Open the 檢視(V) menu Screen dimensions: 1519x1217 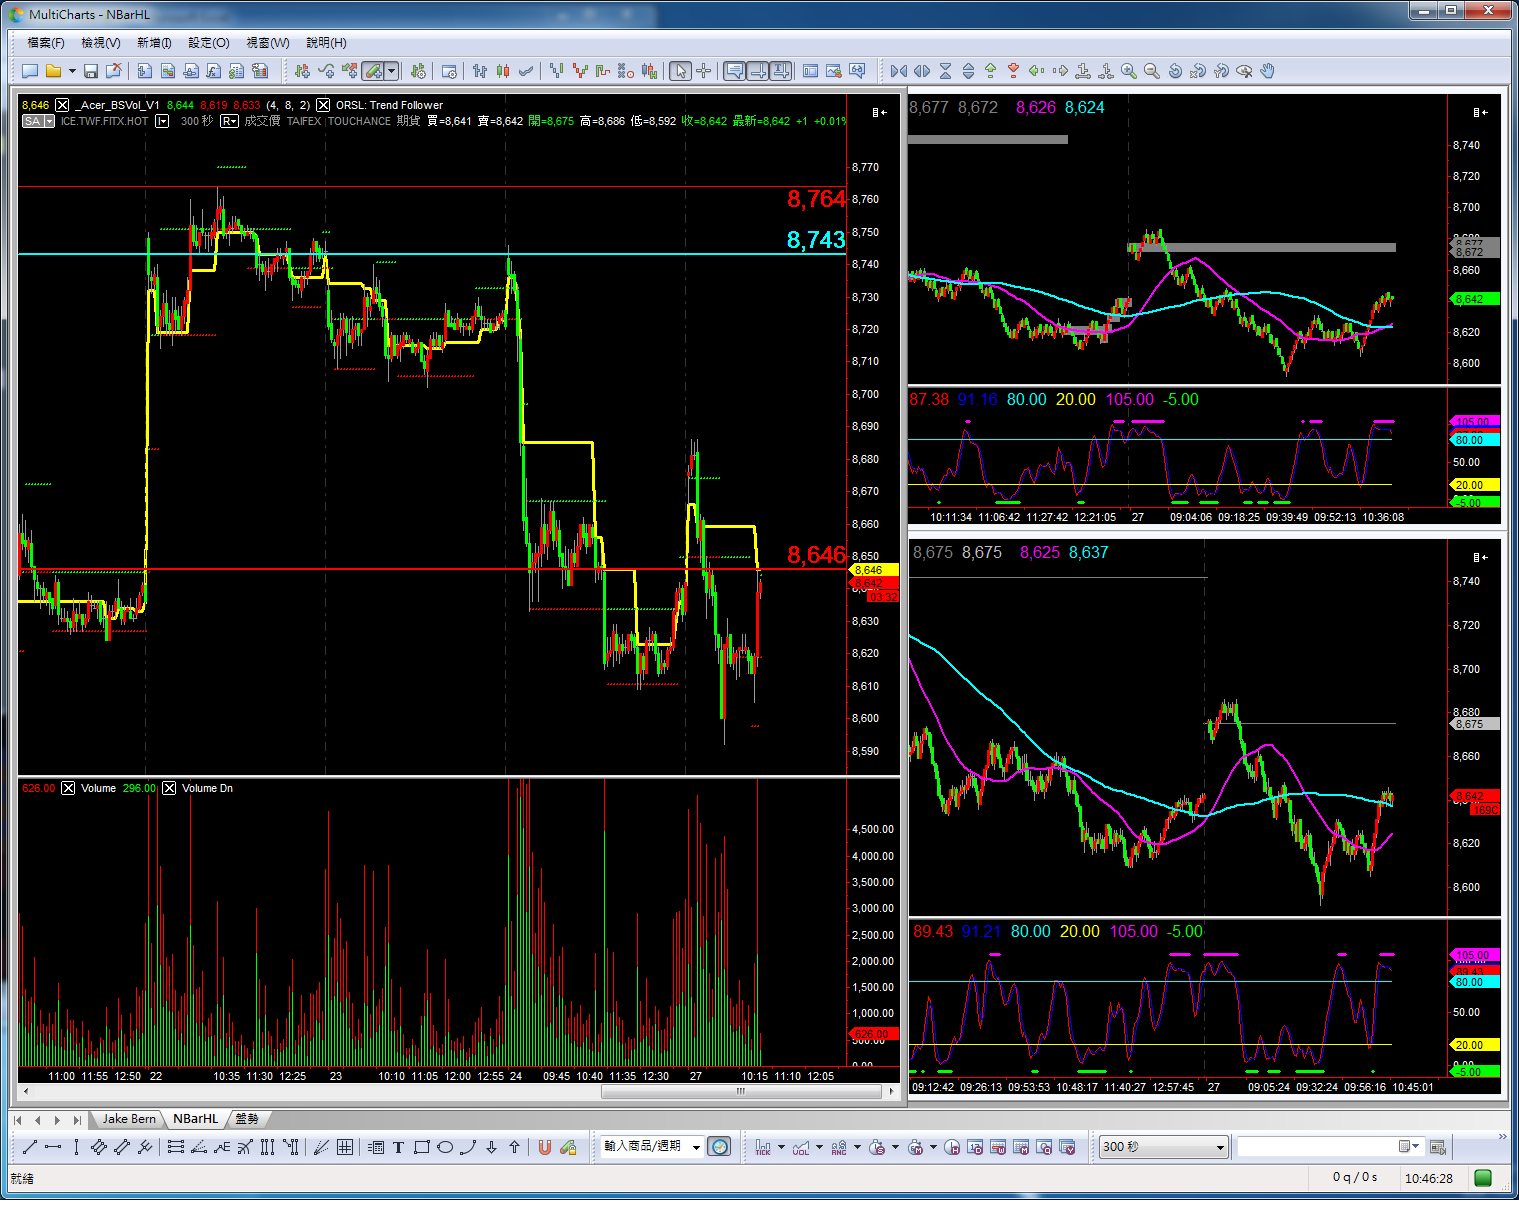[x=101, y=43]
